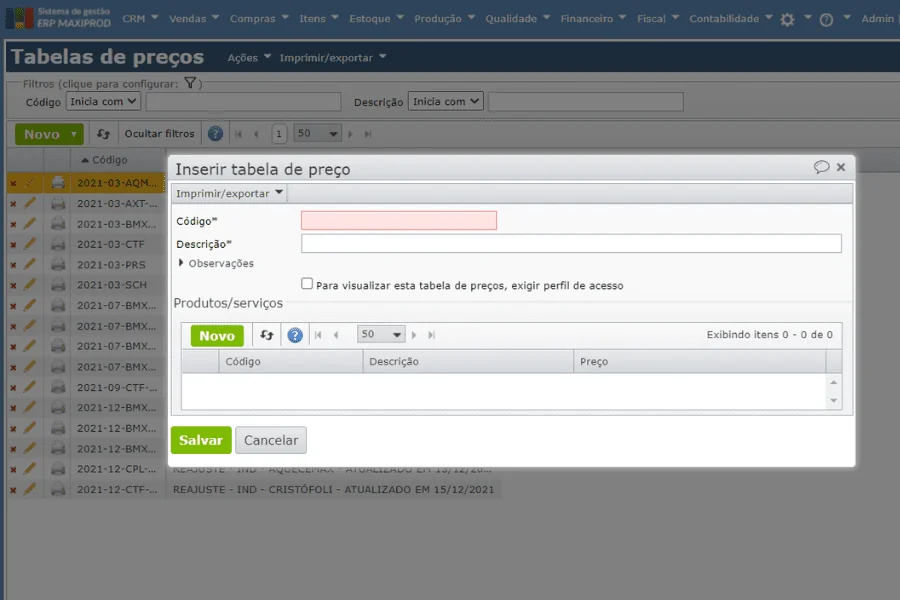Open the help question-mark menu in top bar
Image resolution: width=900 pixels, height=600 pixels.
coord(827,20)
